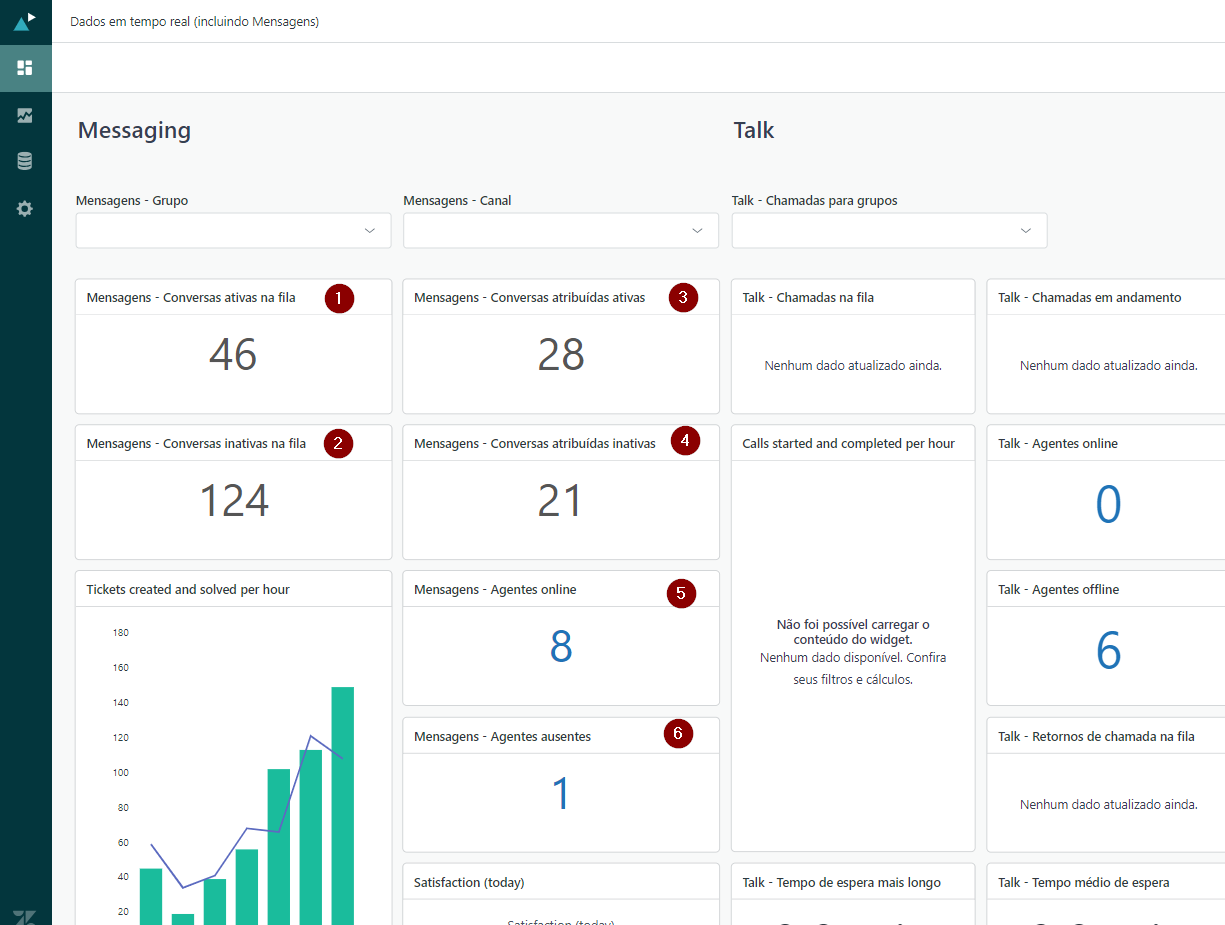This screenshot has width=1225, height=925.
Task: Click the Talk - Agentes offline value 6
Action: tap(1108, 651)
